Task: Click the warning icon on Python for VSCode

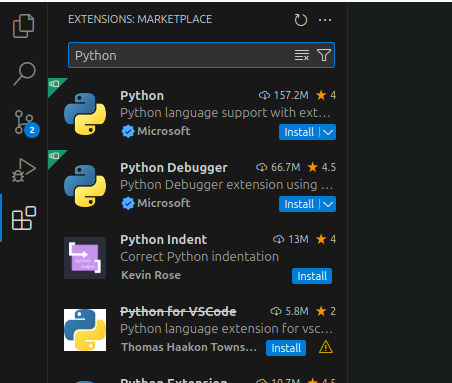Action: click(326, 348)
